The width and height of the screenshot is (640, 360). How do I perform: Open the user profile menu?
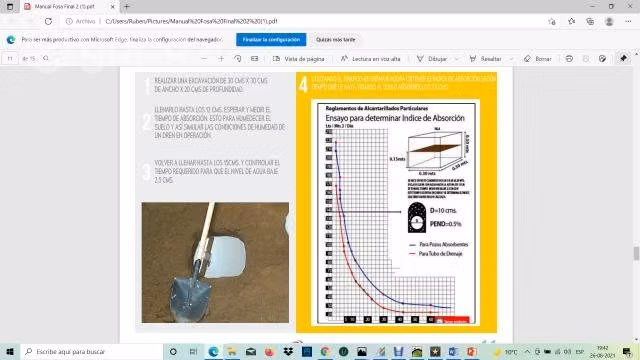[x=609, y=22]
